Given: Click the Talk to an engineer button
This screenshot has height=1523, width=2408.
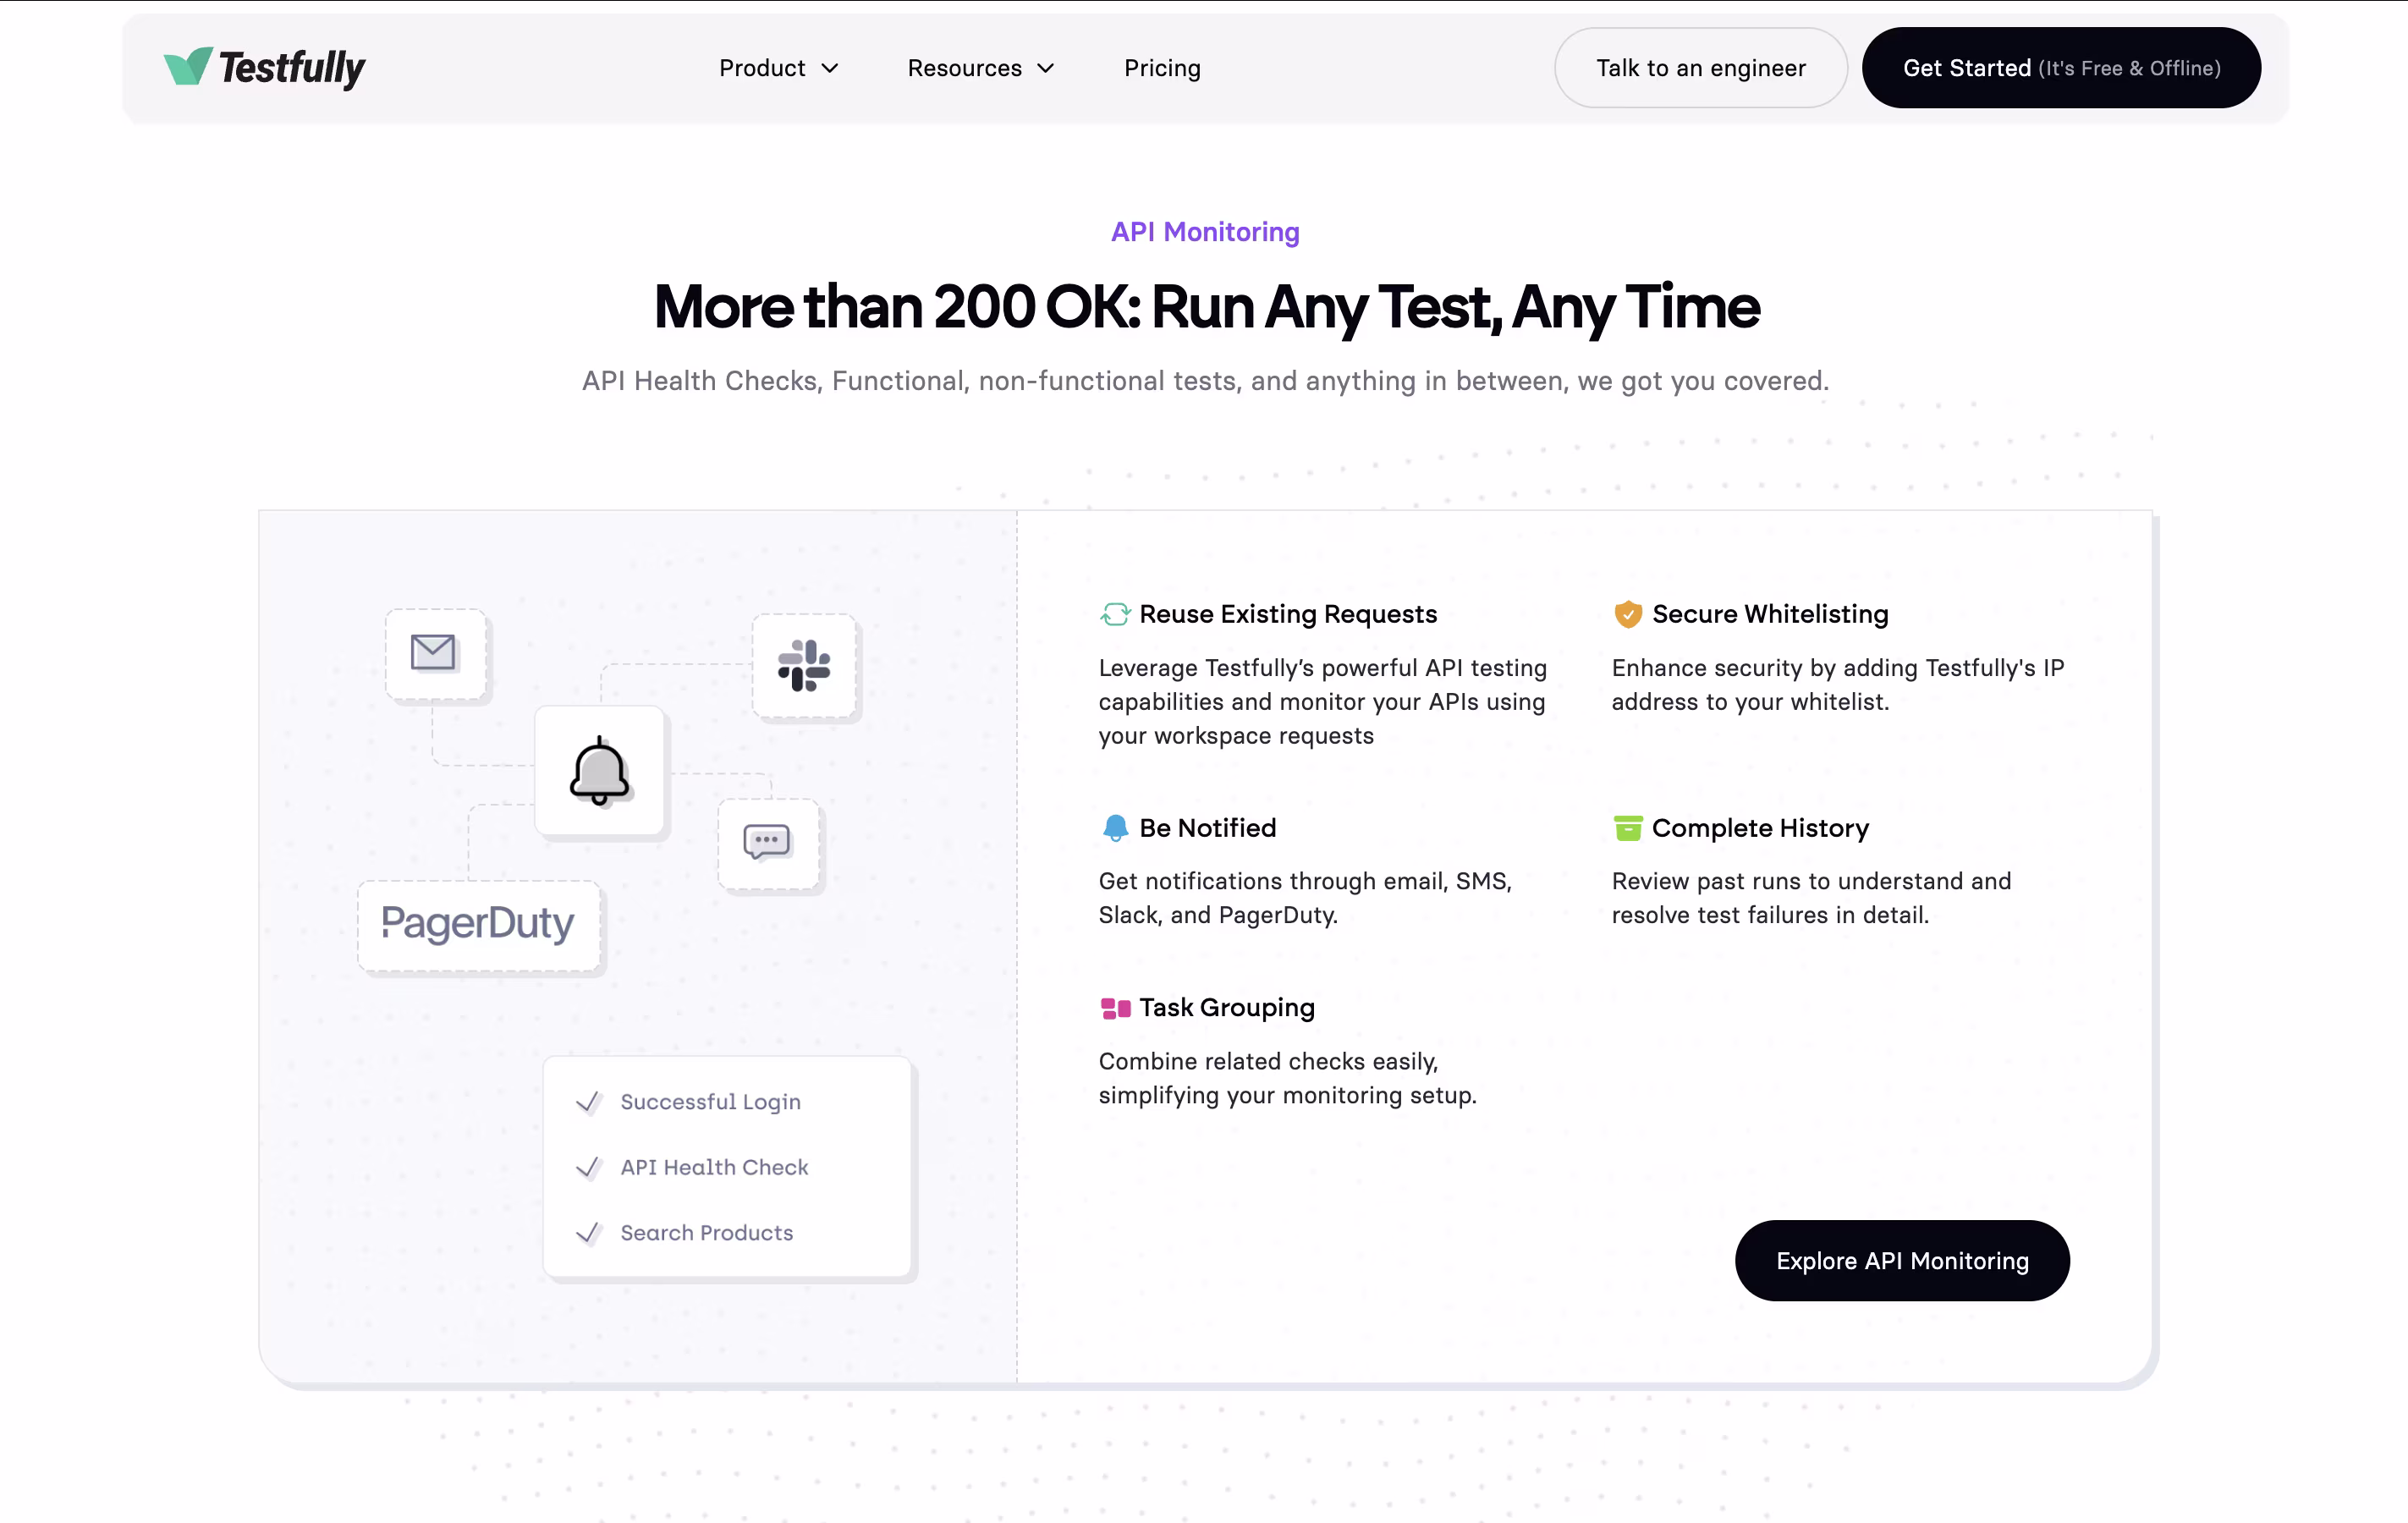Looking at the screenshot, I should tap(1700, 68).
